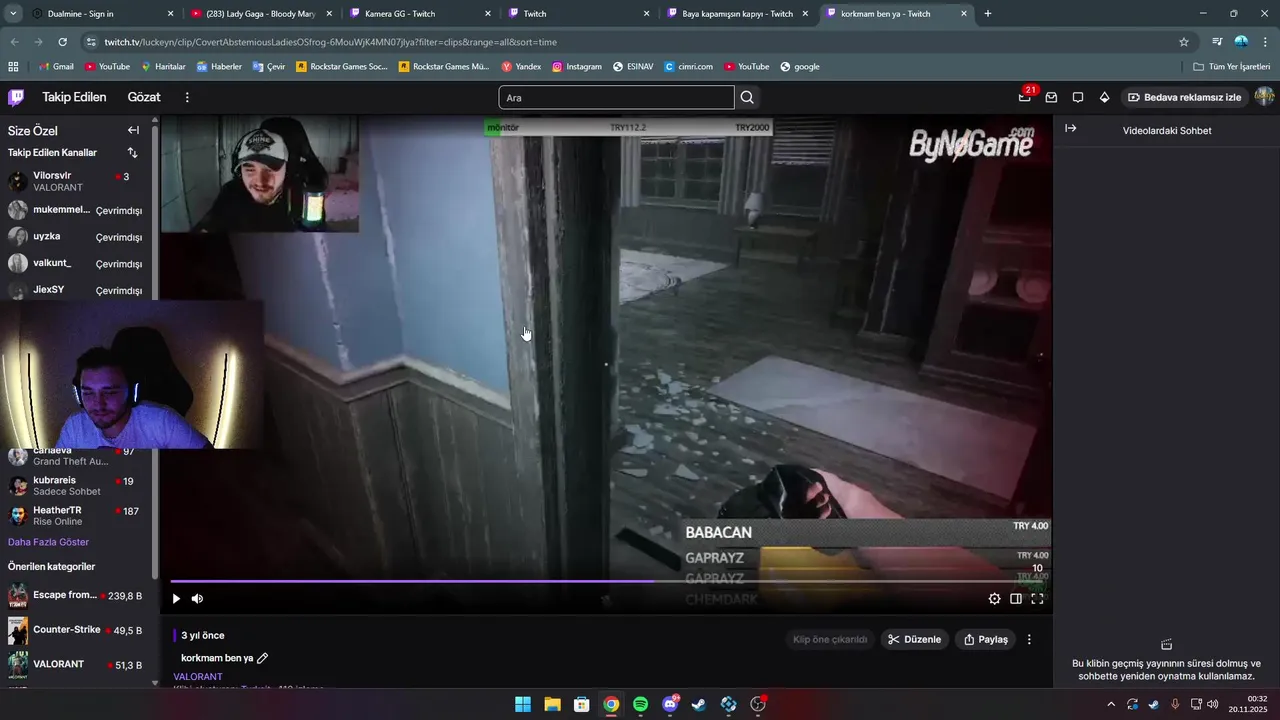The image size is (1280, 720).
Task: Open kubrareis channel in sidebar
Action: [75, 486]
